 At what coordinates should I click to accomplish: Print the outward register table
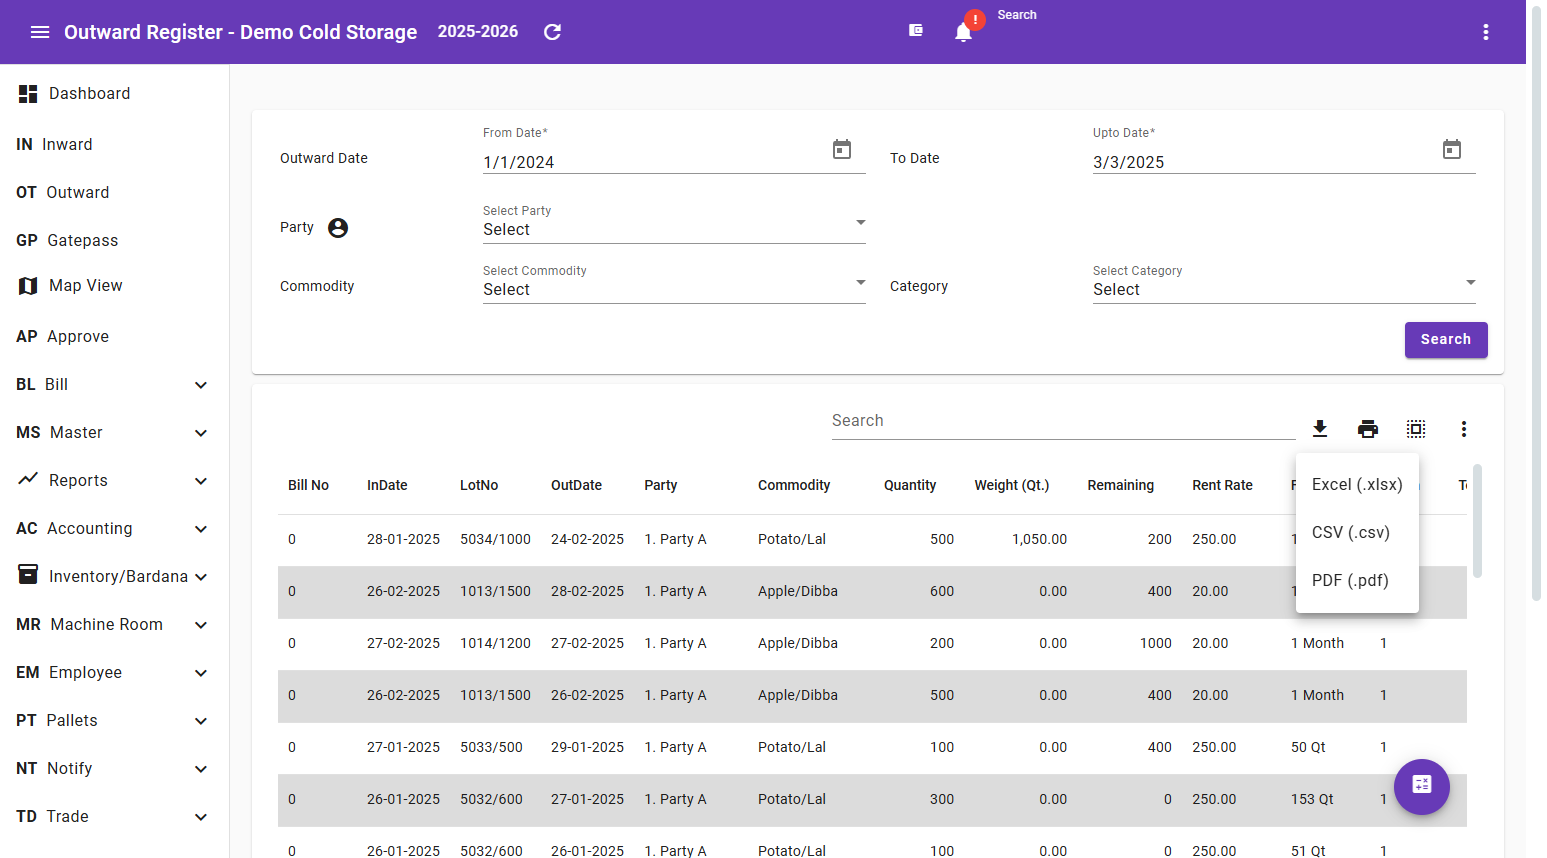tap(1367, 428)
